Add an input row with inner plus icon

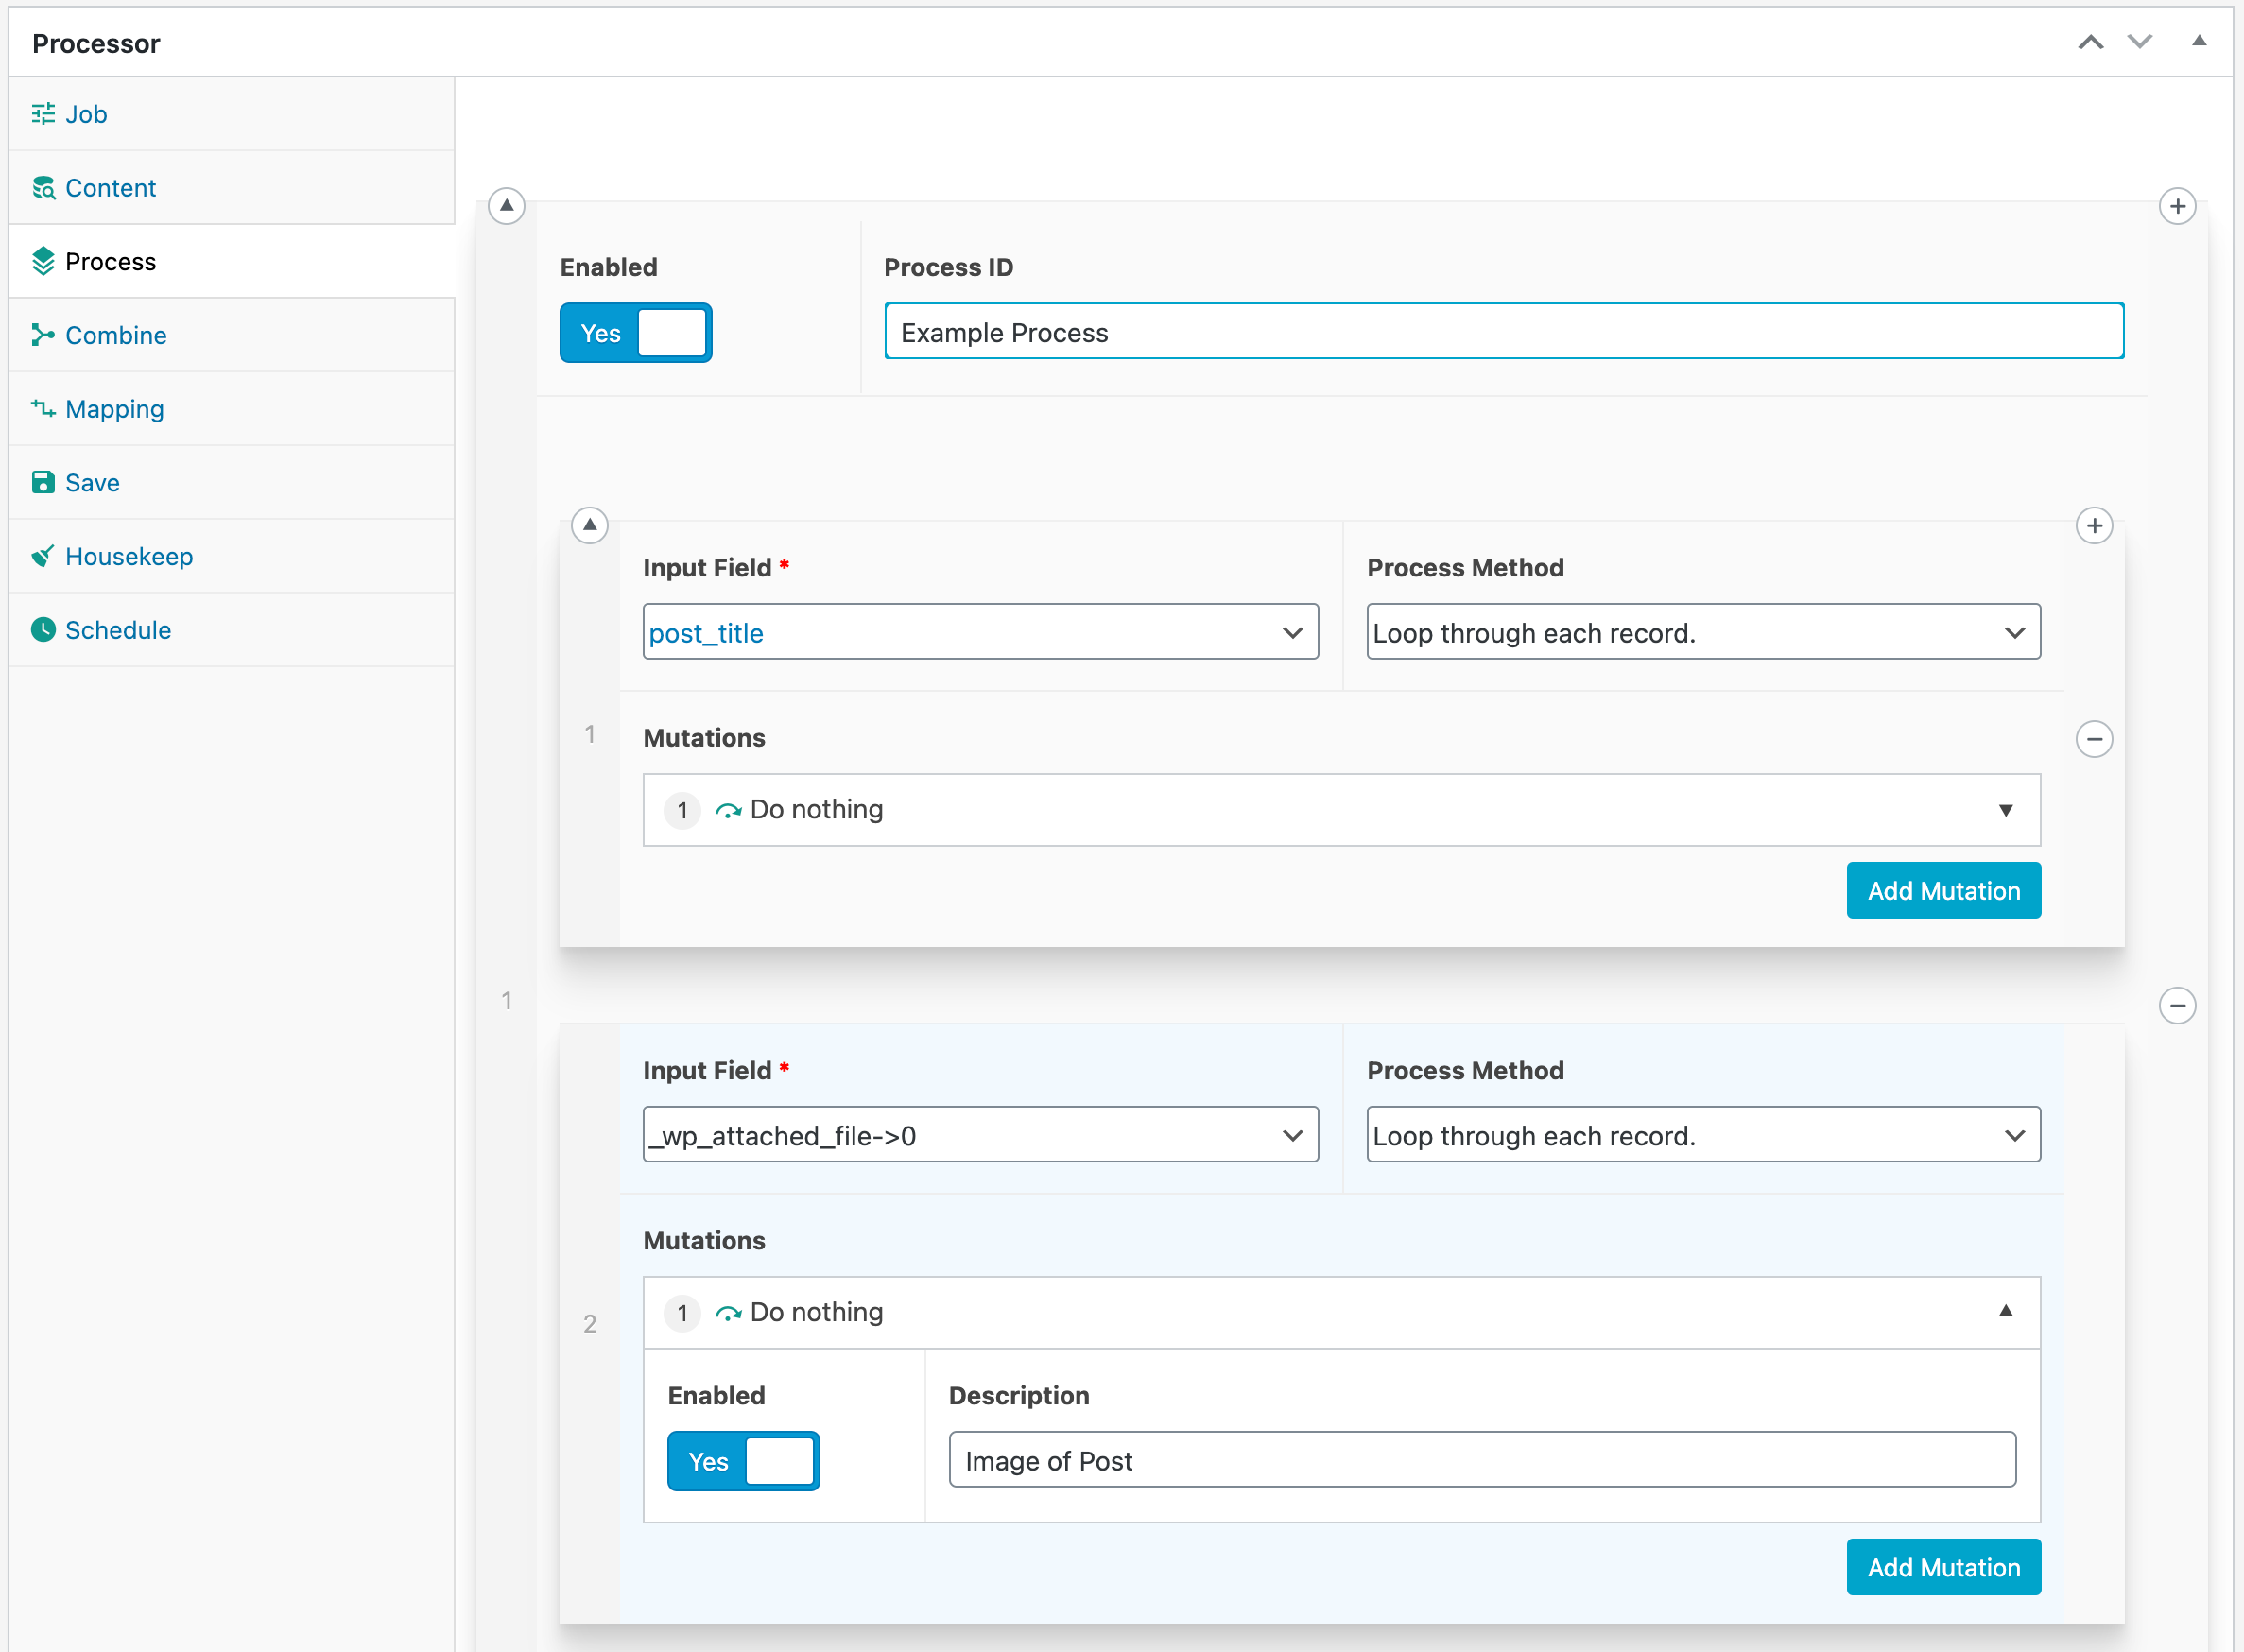pos(2094,525)
